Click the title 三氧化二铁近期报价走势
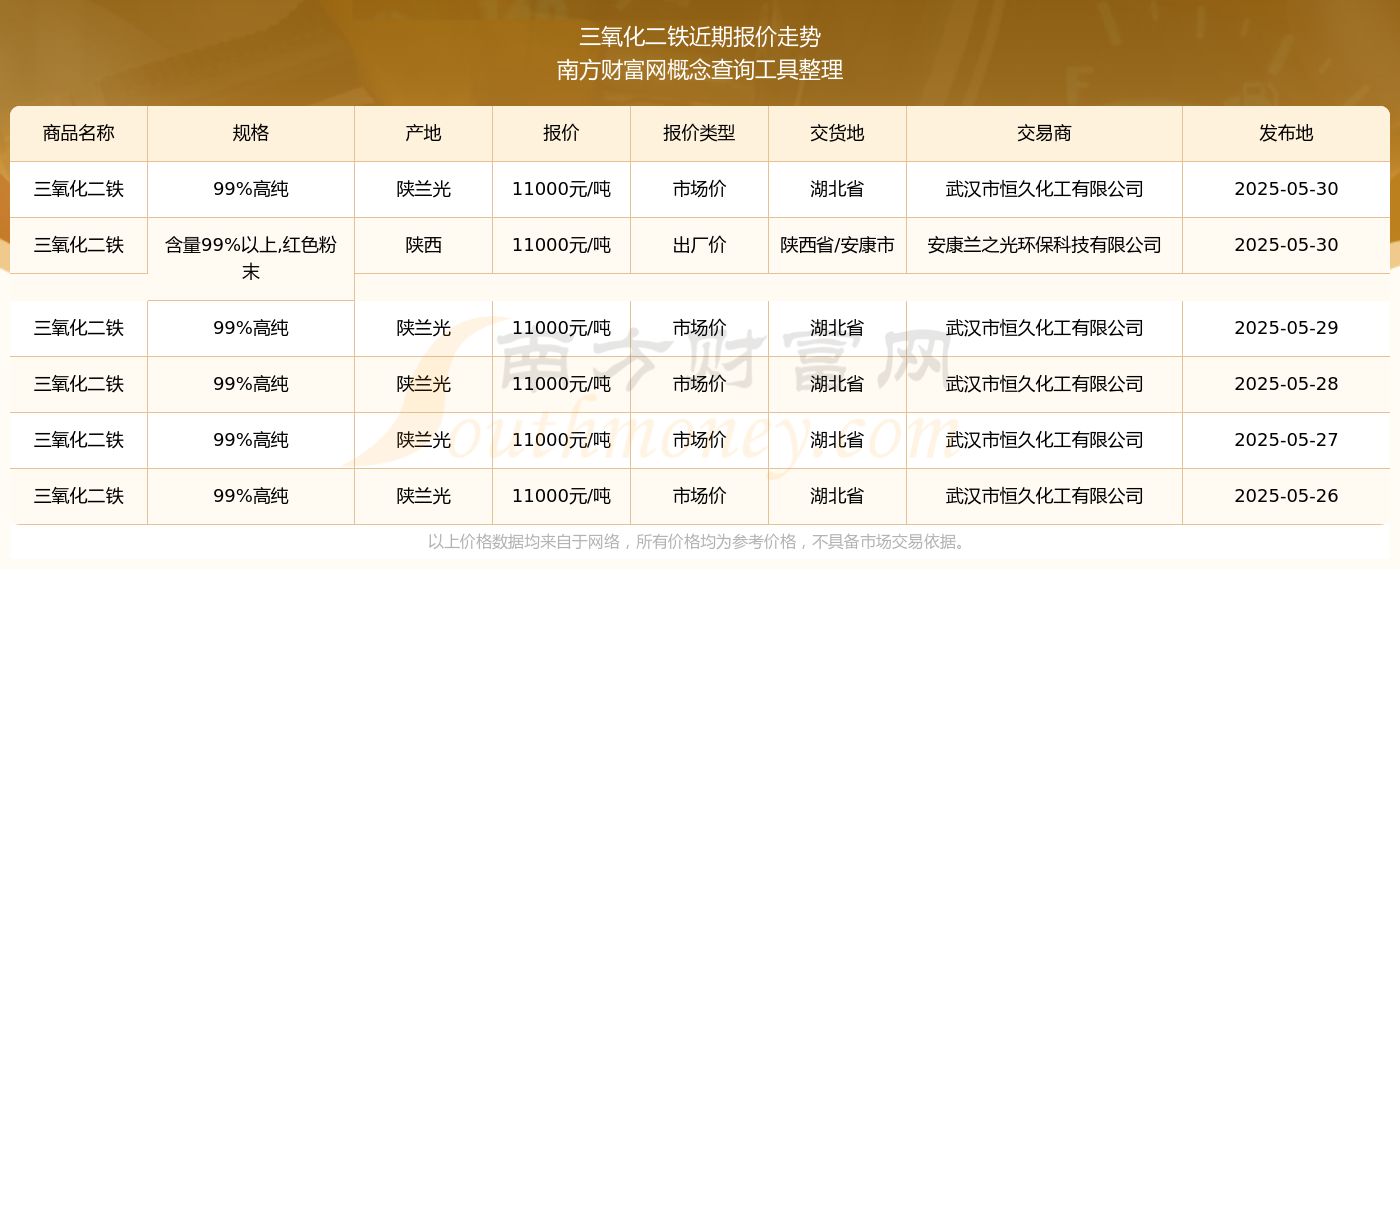Screen dimensions: 1400x1205 (700, 37)
